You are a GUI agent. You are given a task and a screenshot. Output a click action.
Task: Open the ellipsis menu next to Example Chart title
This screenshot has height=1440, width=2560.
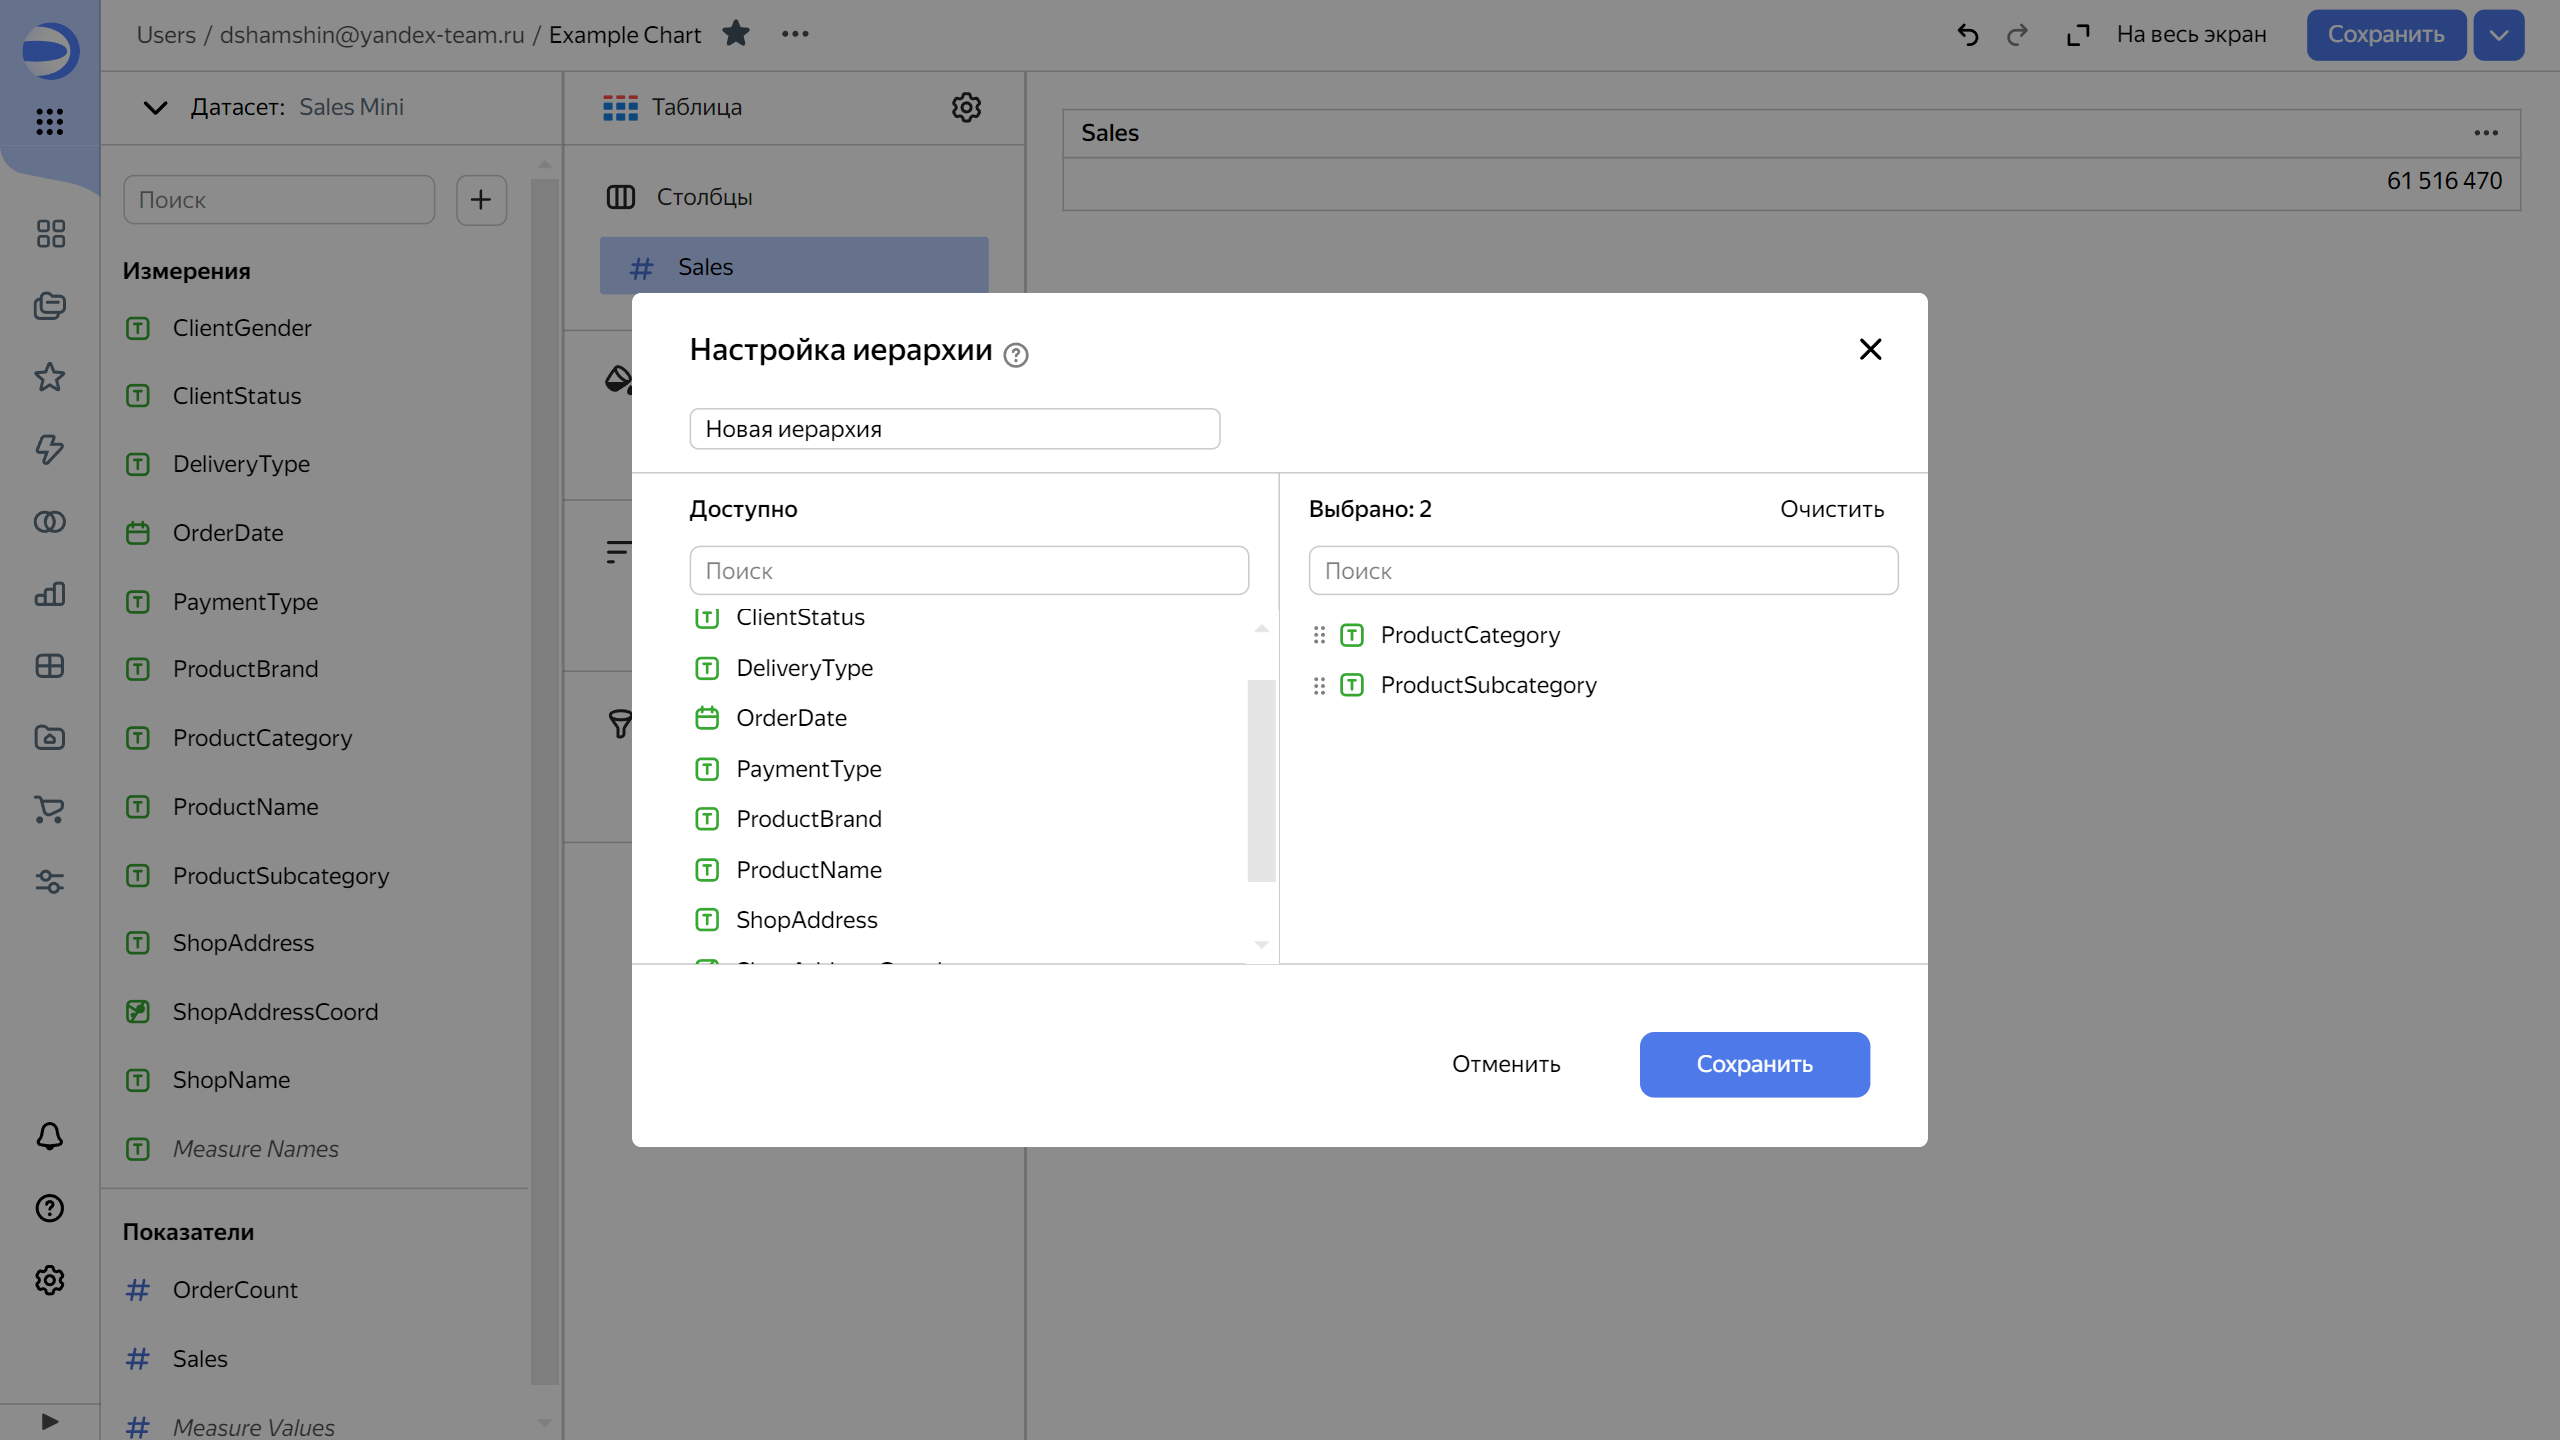click(x=795, y=33)
